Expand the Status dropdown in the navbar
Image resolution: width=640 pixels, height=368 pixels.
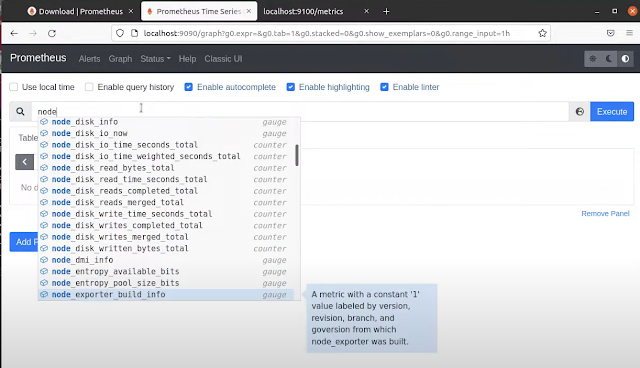(x=156, y=59)
